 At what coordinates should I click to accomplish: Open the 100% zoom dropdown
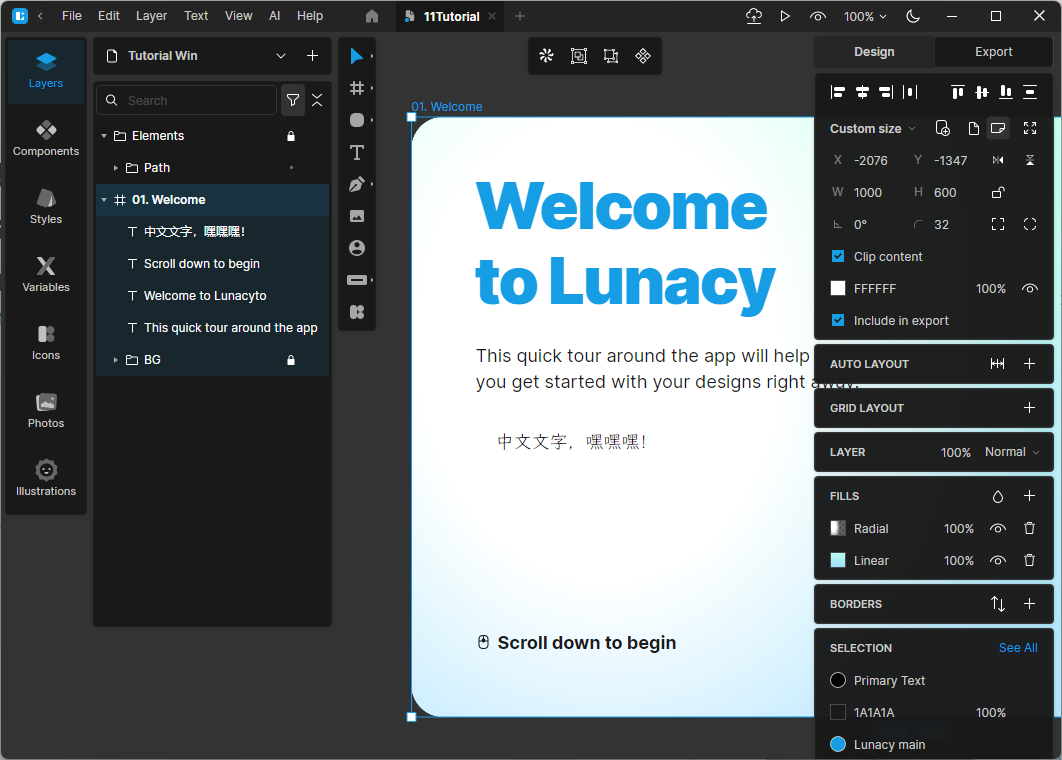coord(865,16)
